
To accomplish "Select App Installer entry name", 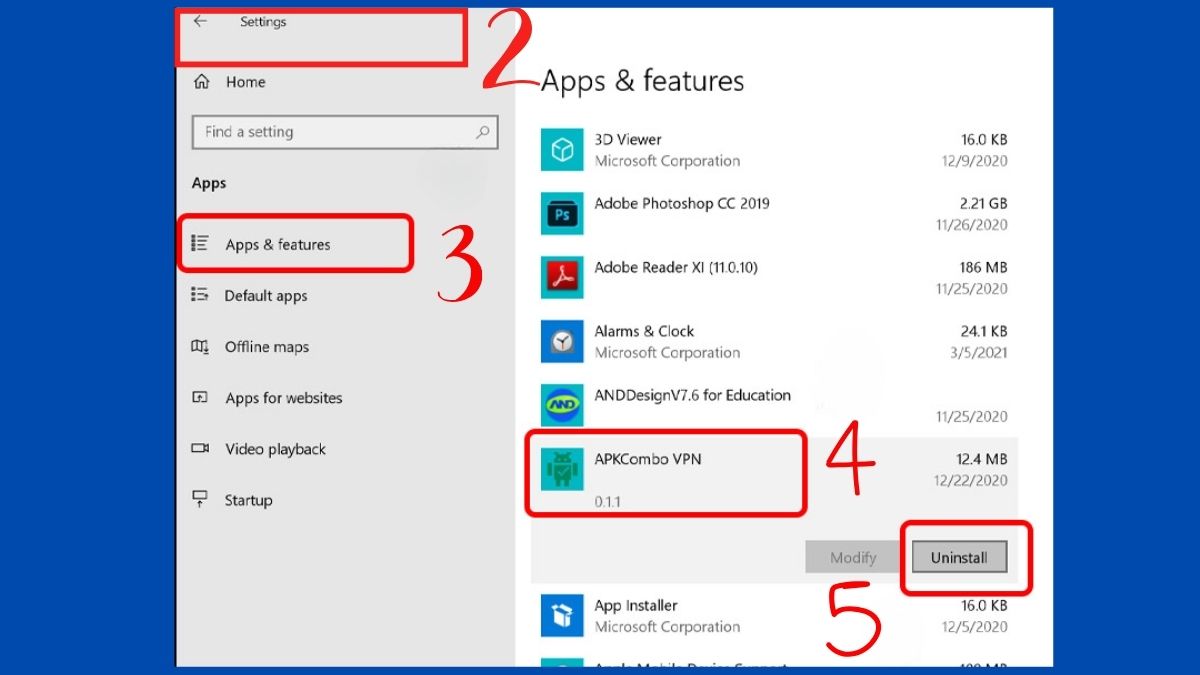I will [636, 605].
